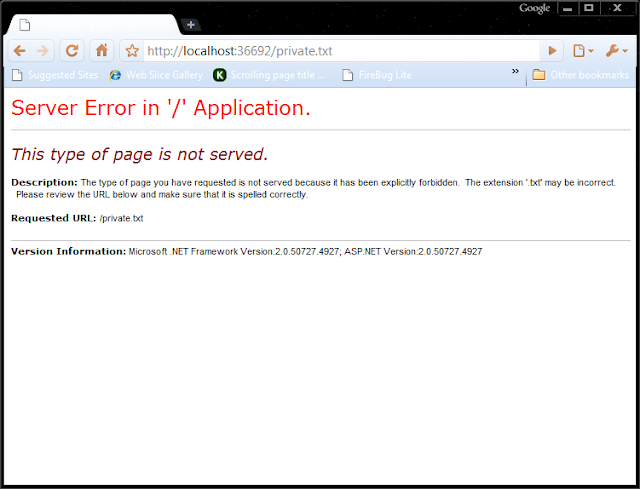
Task: Go back using the back arrow
Action: coord(19,51)
